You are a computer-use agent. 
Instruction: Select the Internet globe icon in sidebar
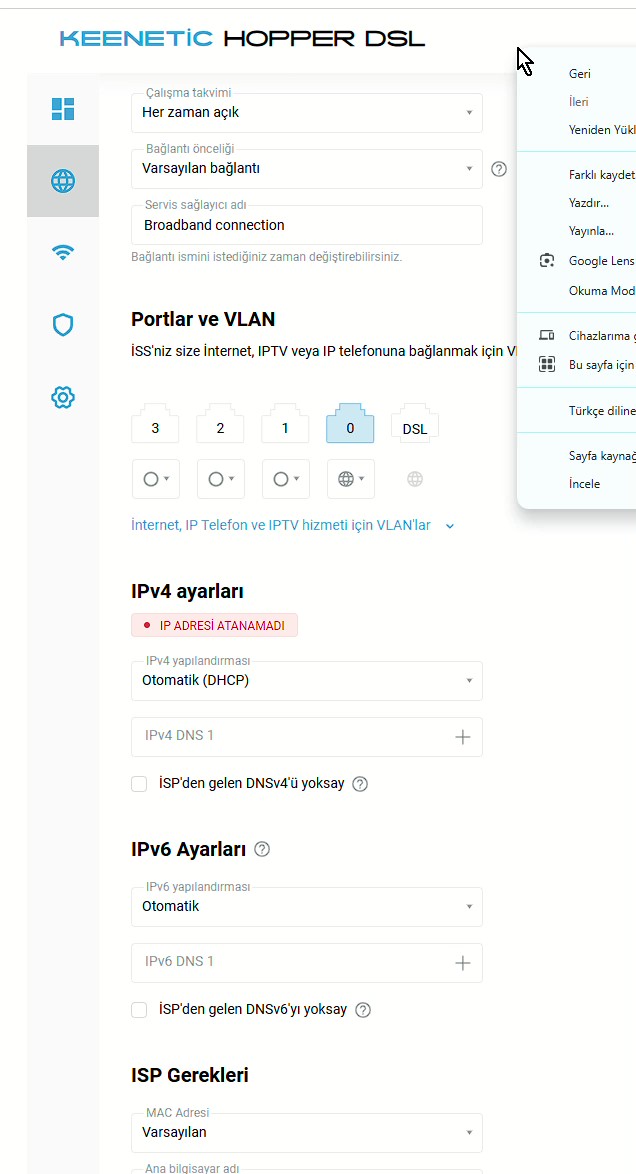63,181
